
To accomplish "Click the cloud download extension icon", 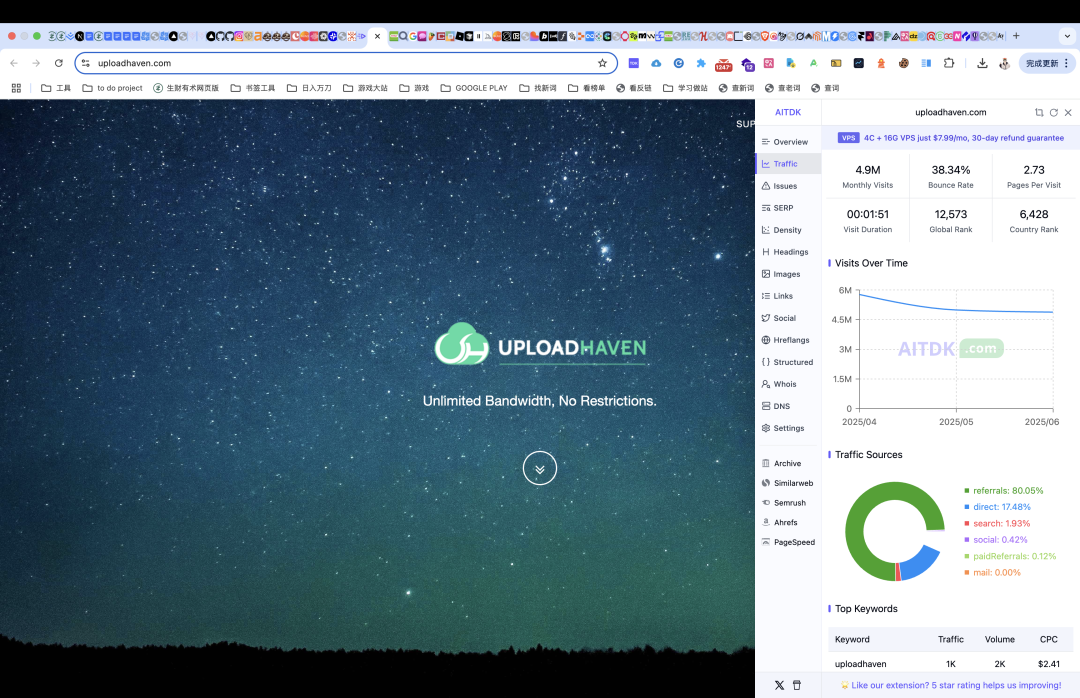I will (x=656, y=63).
